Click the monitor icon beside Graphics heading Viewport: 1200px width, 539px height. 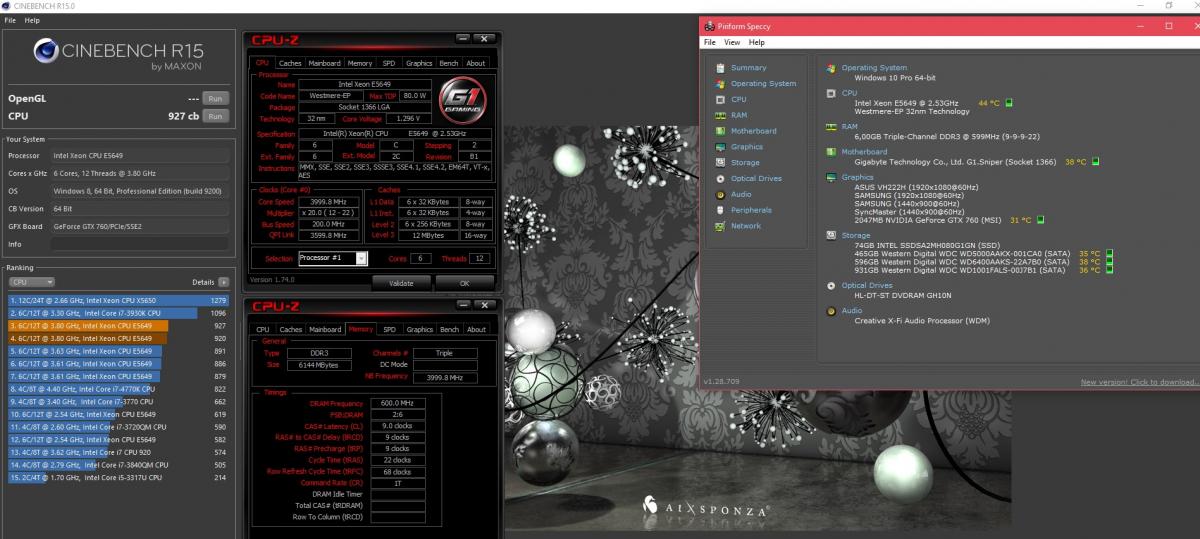(831, 177)
